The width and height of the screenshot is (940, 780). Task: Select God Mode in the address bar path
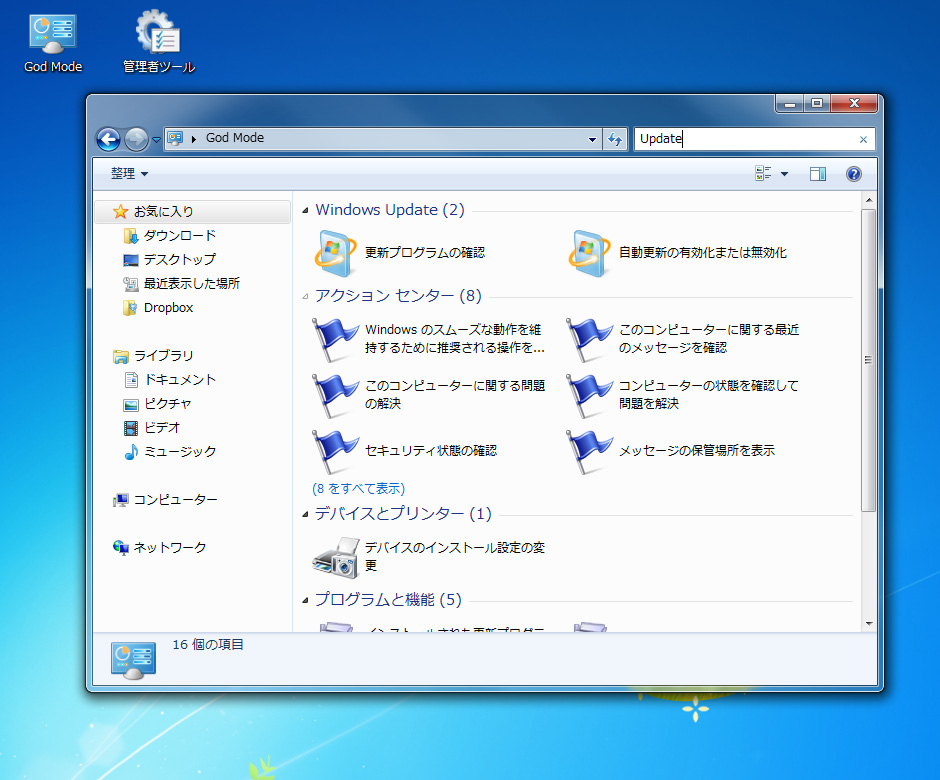[x=234, y=138]
